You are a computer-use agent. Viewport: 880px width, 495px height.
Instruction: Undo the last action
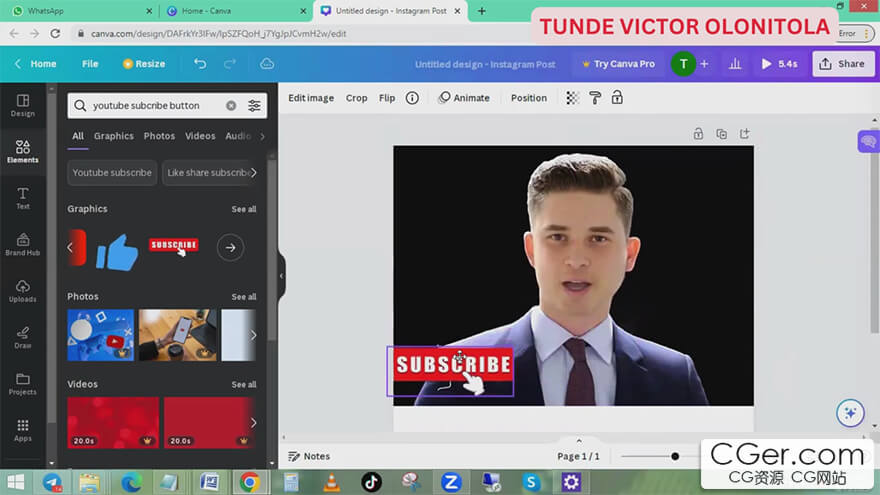[x=200, y=64]
